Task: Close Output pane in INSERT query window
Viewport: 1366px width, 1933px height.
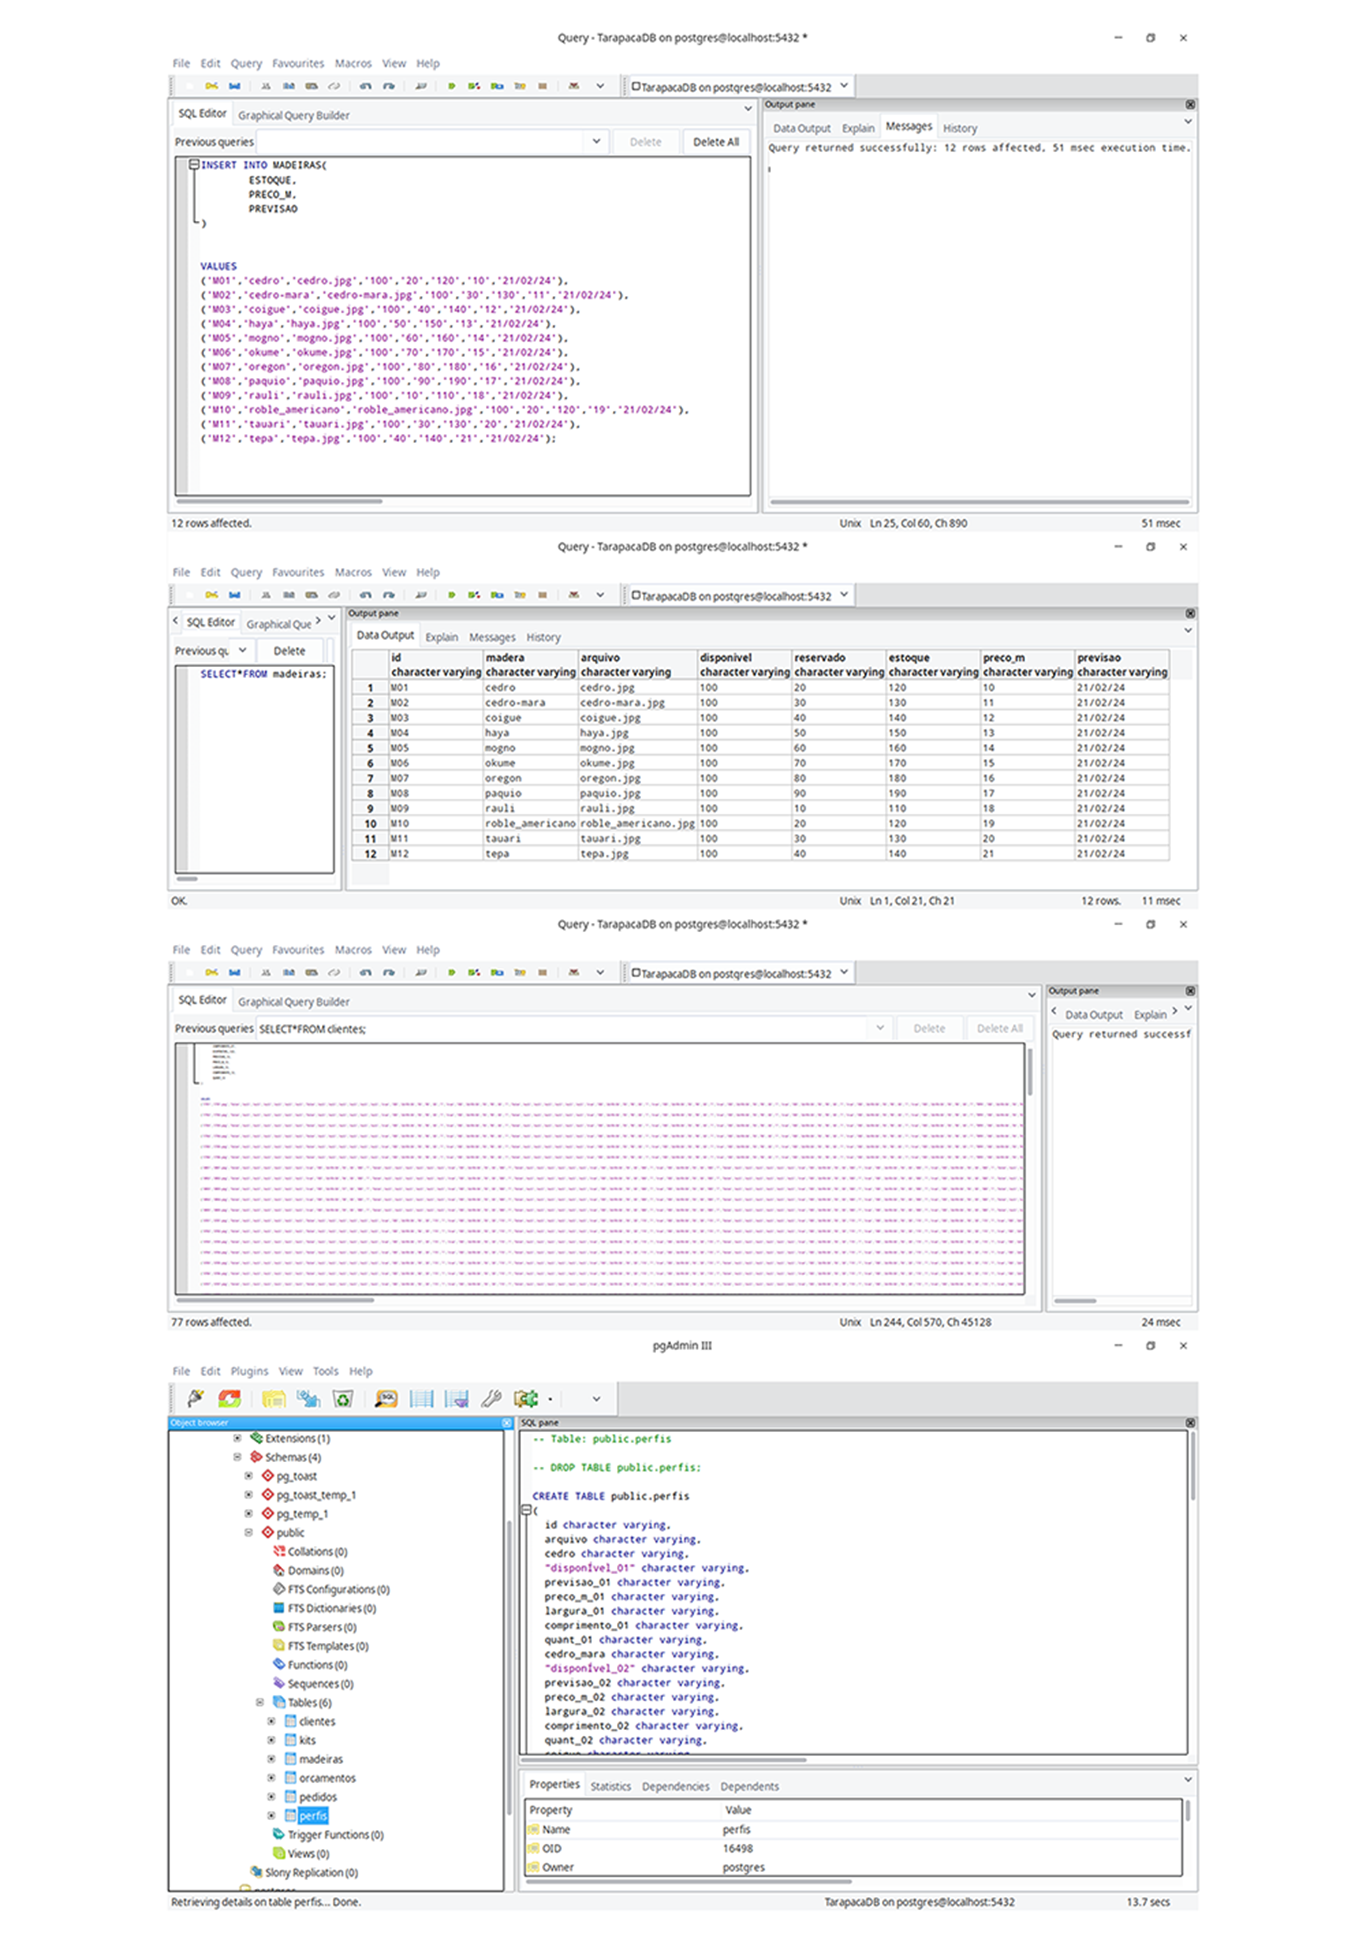Action: [1190, 104]
